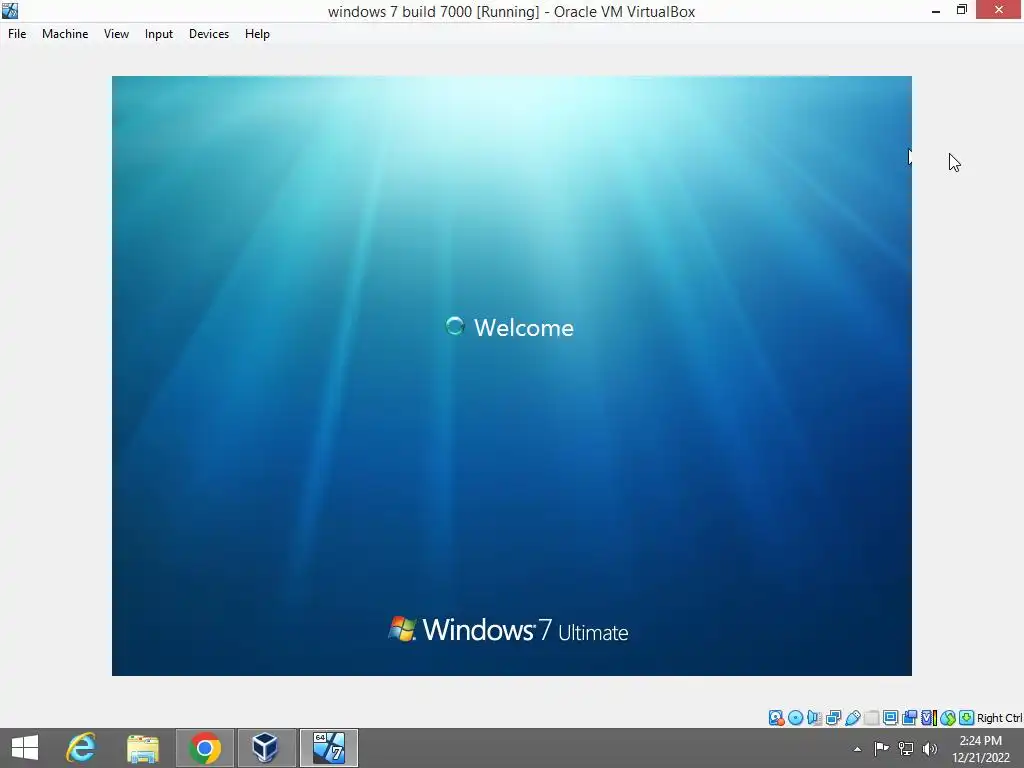Click the audio indicator icon in status bar
The width and height of the screenshot is (1024, 768).
click(x=814, y=718)
